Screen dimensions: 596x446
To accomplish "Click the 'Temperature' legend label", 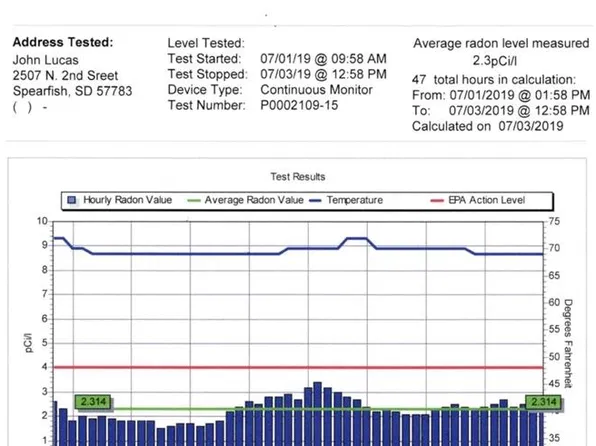I will (355, 200).
